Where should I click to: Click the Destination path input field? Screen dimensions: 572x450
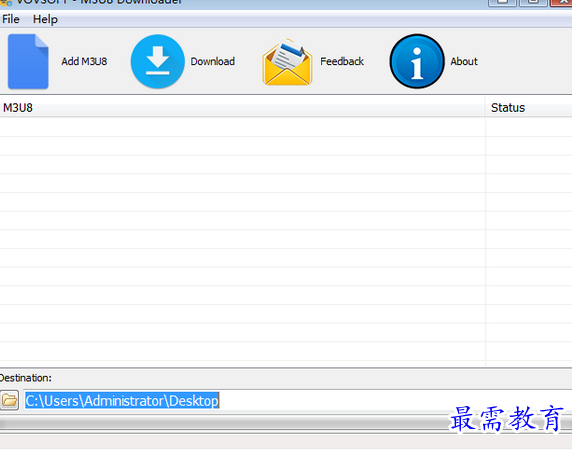click(297, 400)
